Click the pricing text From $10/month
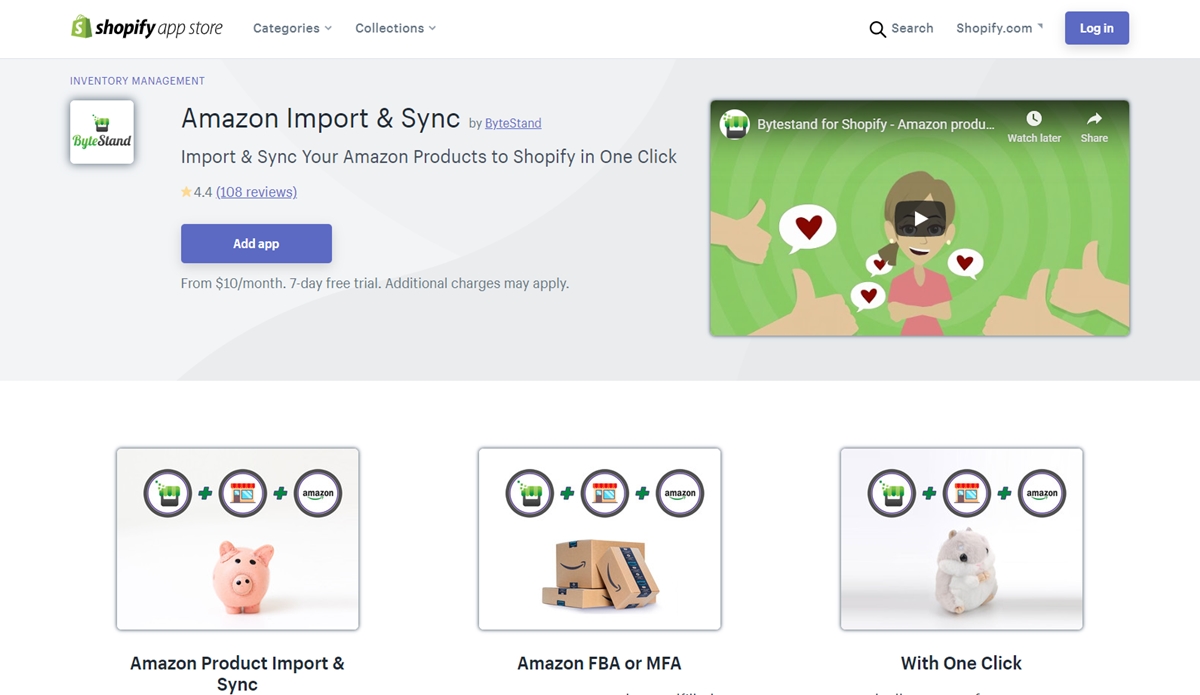1200x695 pixels. 375,284
